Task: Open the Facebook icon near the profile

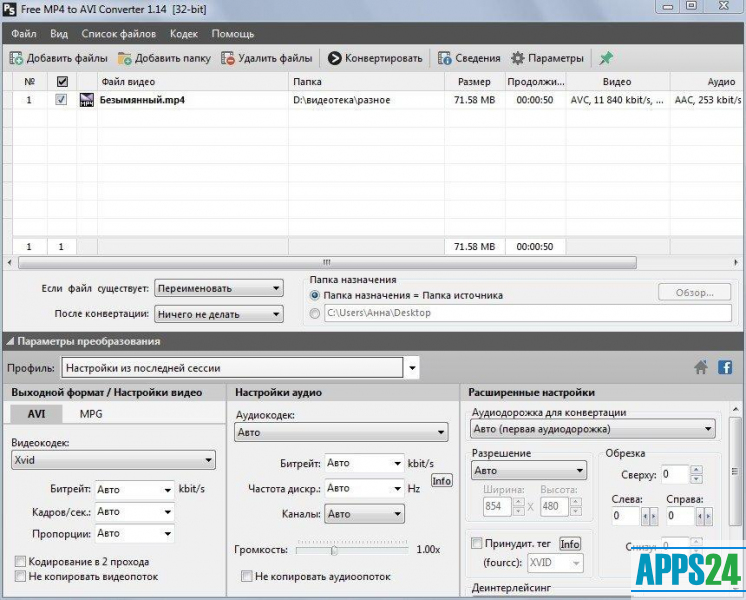Action: (725, 368)
